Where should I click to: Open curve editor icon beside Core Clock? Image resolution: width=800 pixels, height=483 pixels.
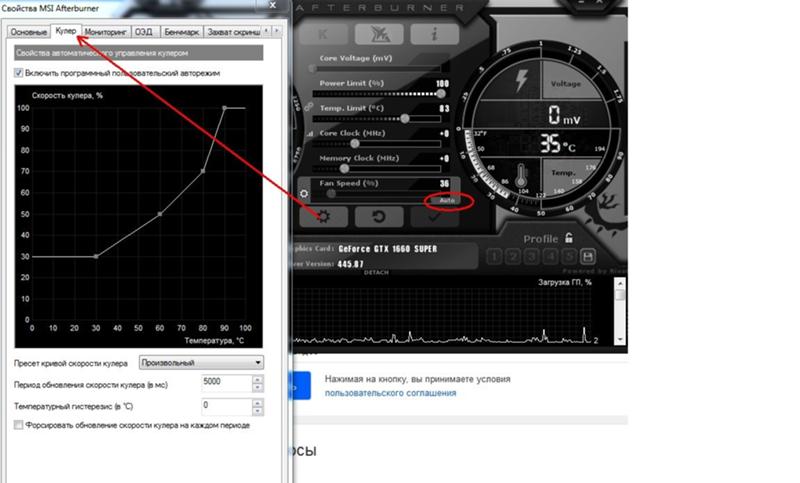[309, 134]
